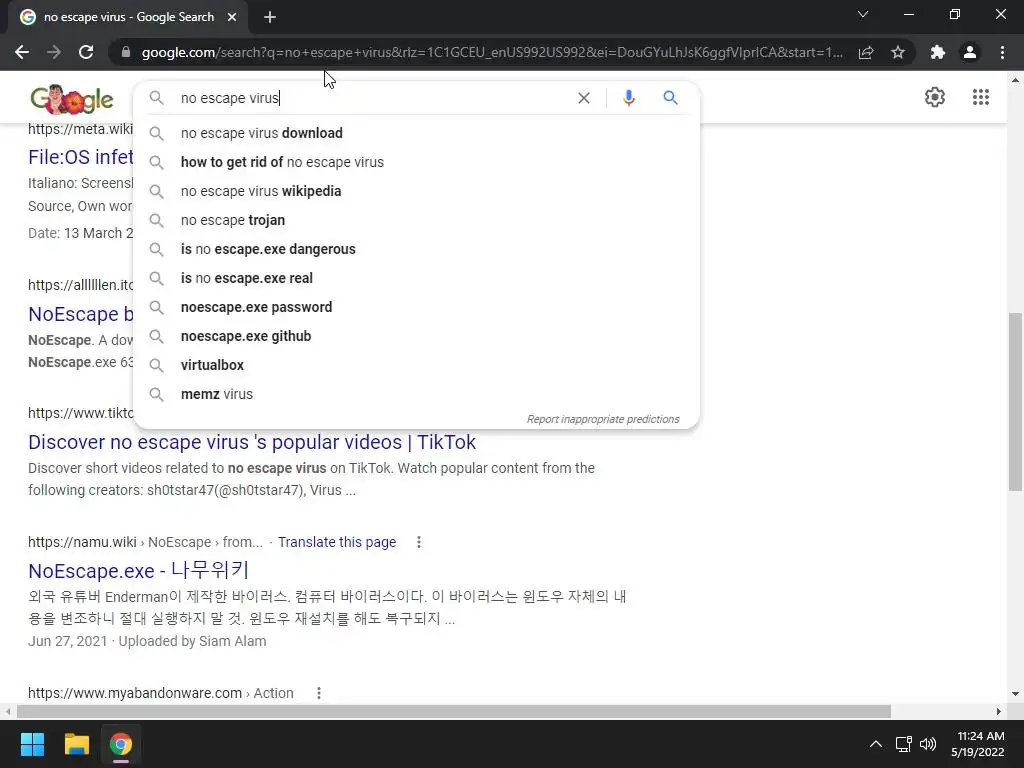Click the myabandonware.com URL text
Screen dimensions: 1024x768
(161, 693)
